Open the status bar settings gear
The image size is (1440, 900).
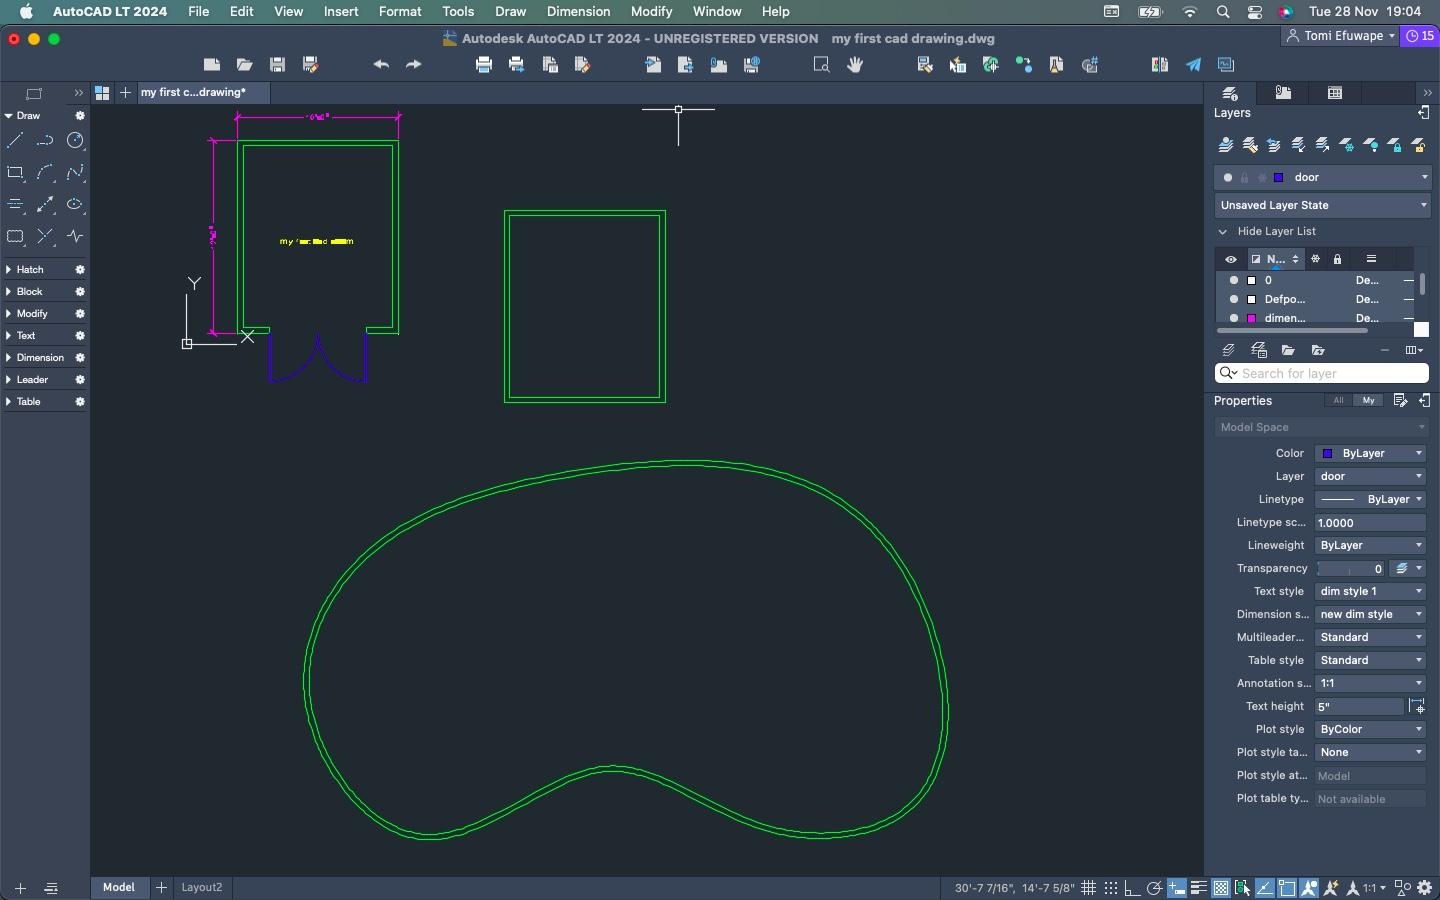pos(1425,888)
